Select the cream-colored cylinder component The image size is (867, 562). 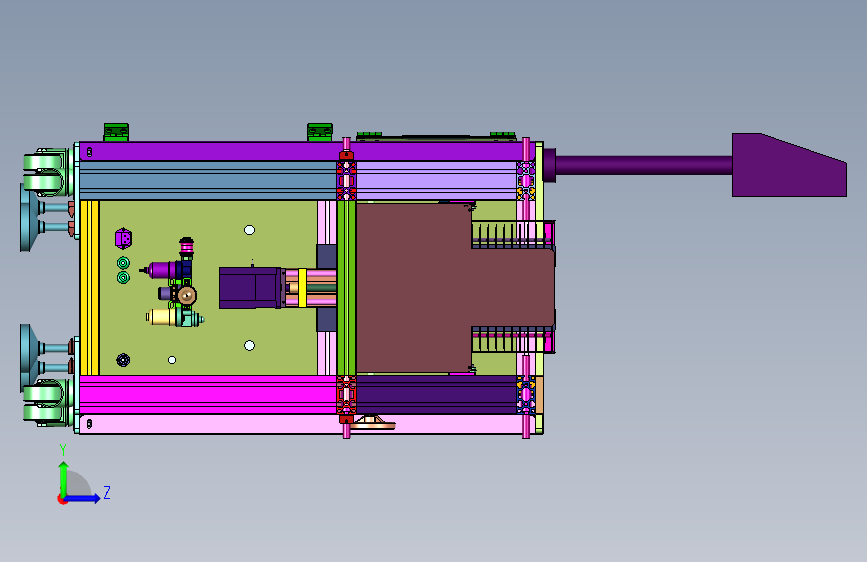click(163, 317)
